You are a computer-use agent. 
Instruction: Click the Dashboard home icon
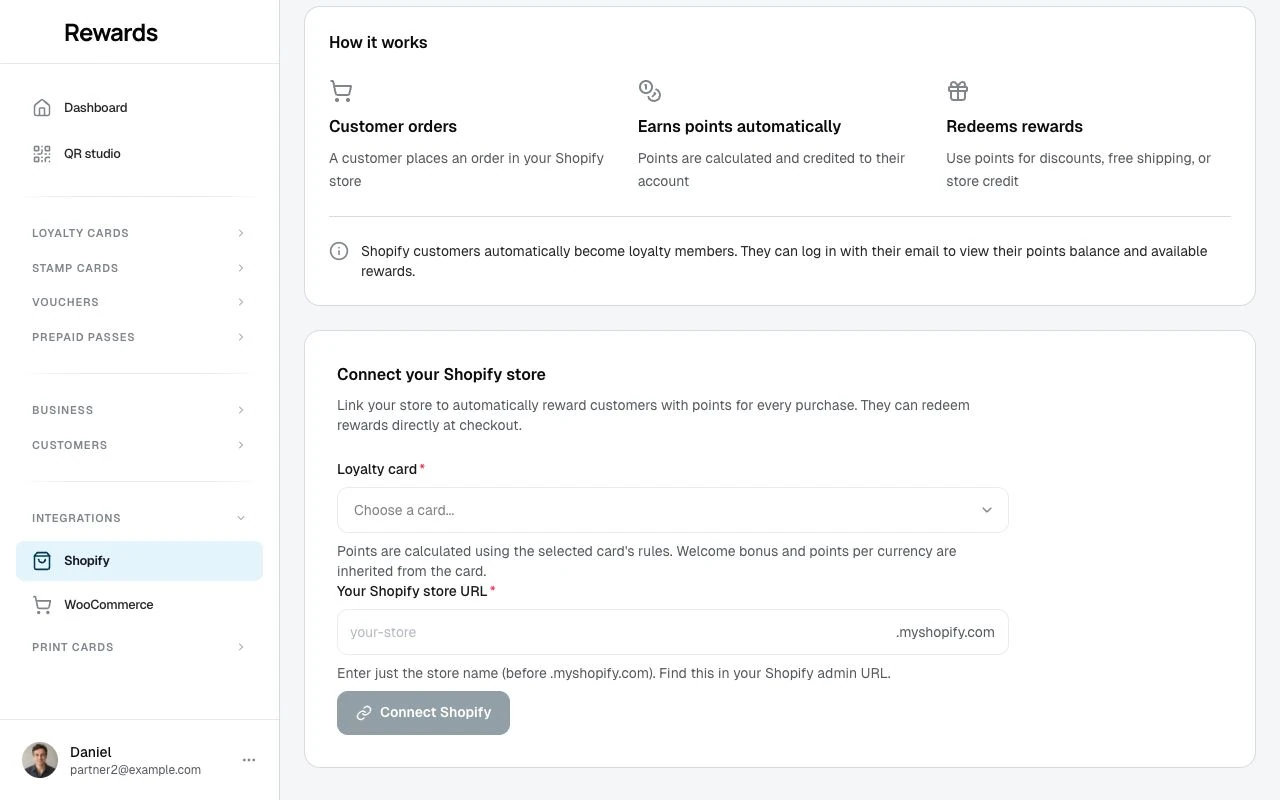[42, 108]
